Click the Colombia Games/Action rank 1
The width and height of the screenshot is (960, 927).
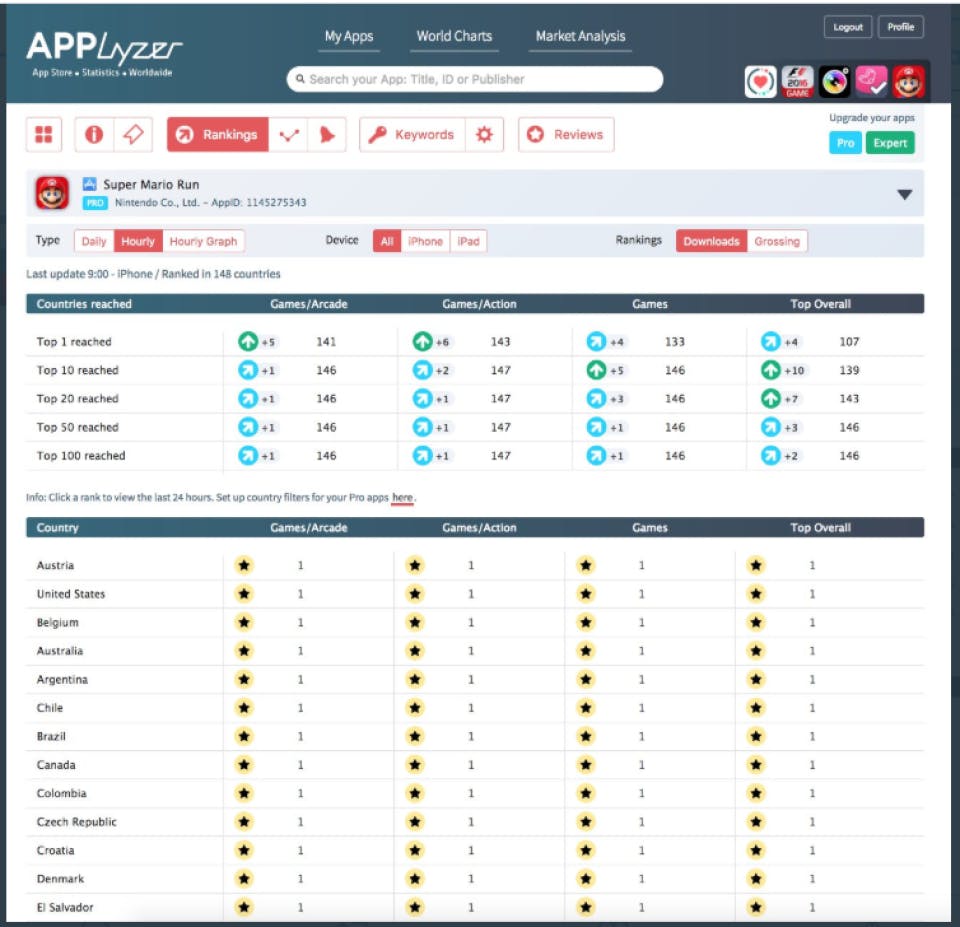471,793
